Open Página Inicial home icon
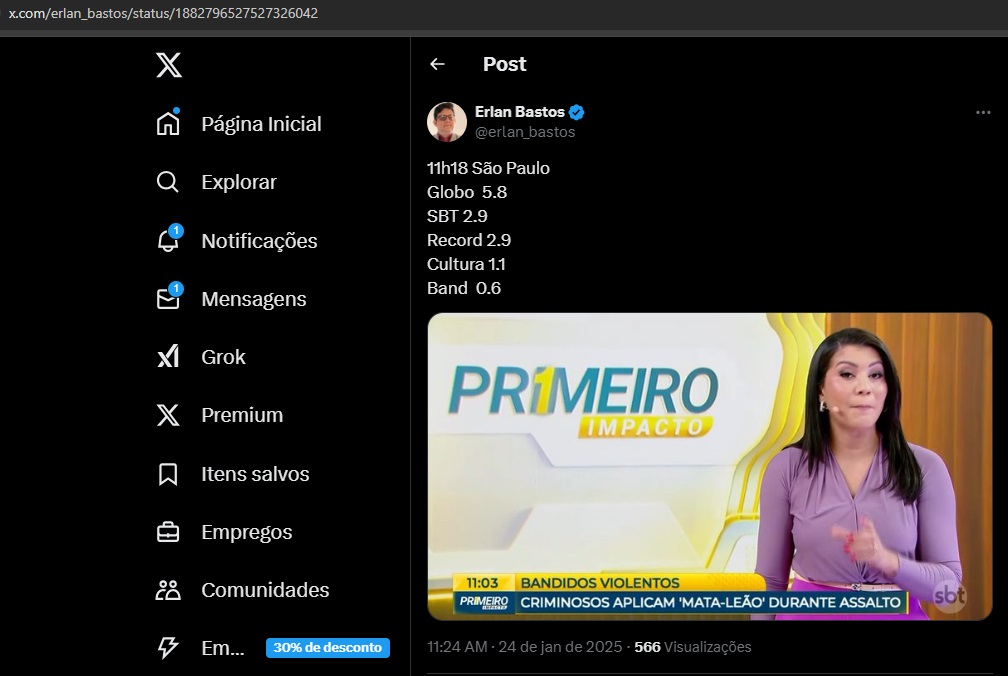 click(168, 124)
